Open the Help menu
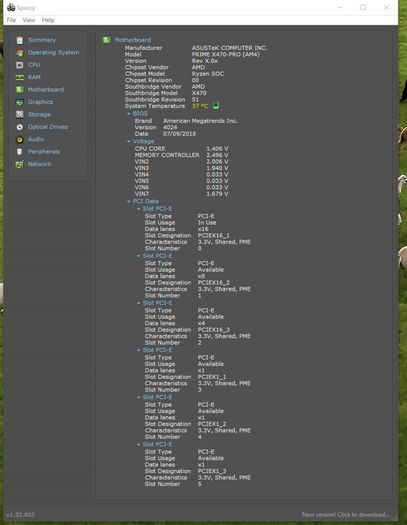 pyautogui.click(x=48, y=20)
